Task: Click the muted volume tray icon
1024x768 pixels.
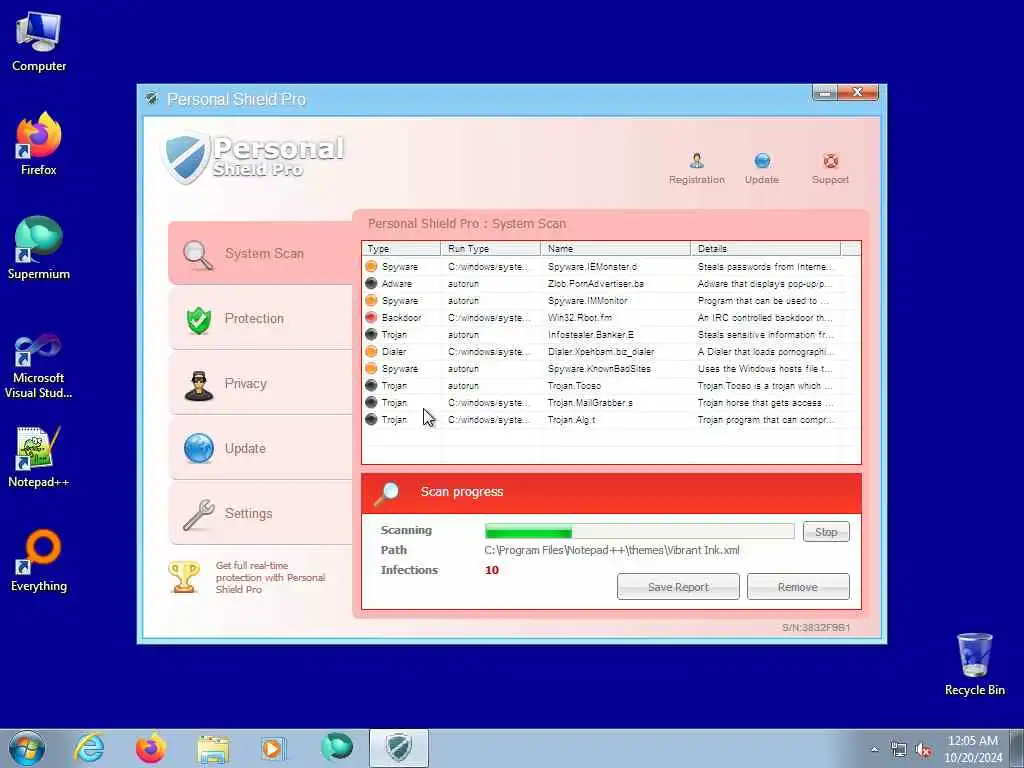Action: [x=923, y=750]
